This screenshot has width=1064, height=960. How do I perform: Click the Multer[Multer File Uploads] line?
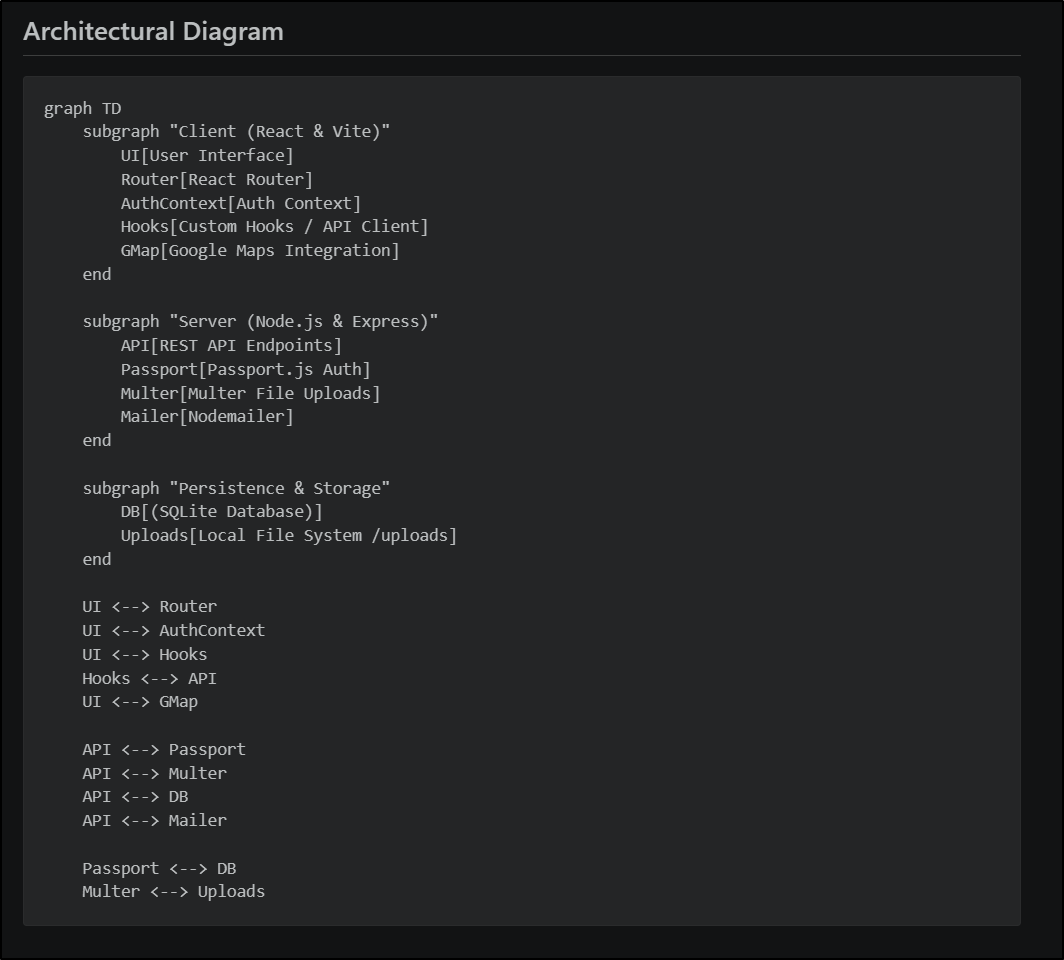tap(250, 393)
